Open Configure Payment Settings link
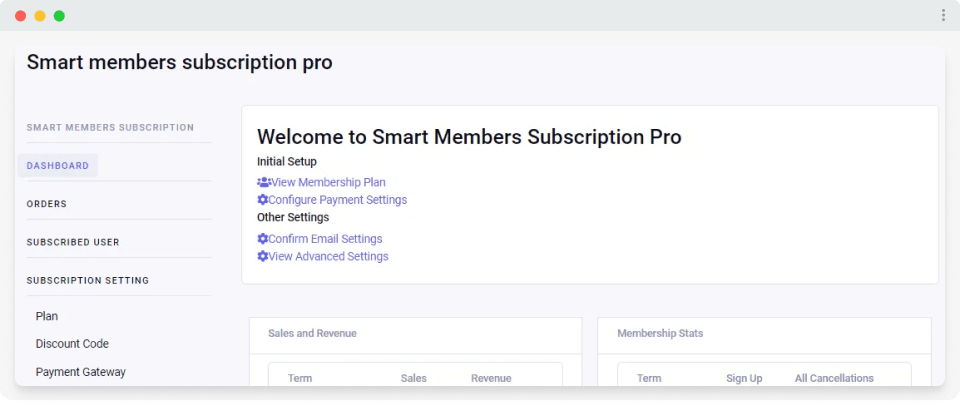 coord(337,200)
